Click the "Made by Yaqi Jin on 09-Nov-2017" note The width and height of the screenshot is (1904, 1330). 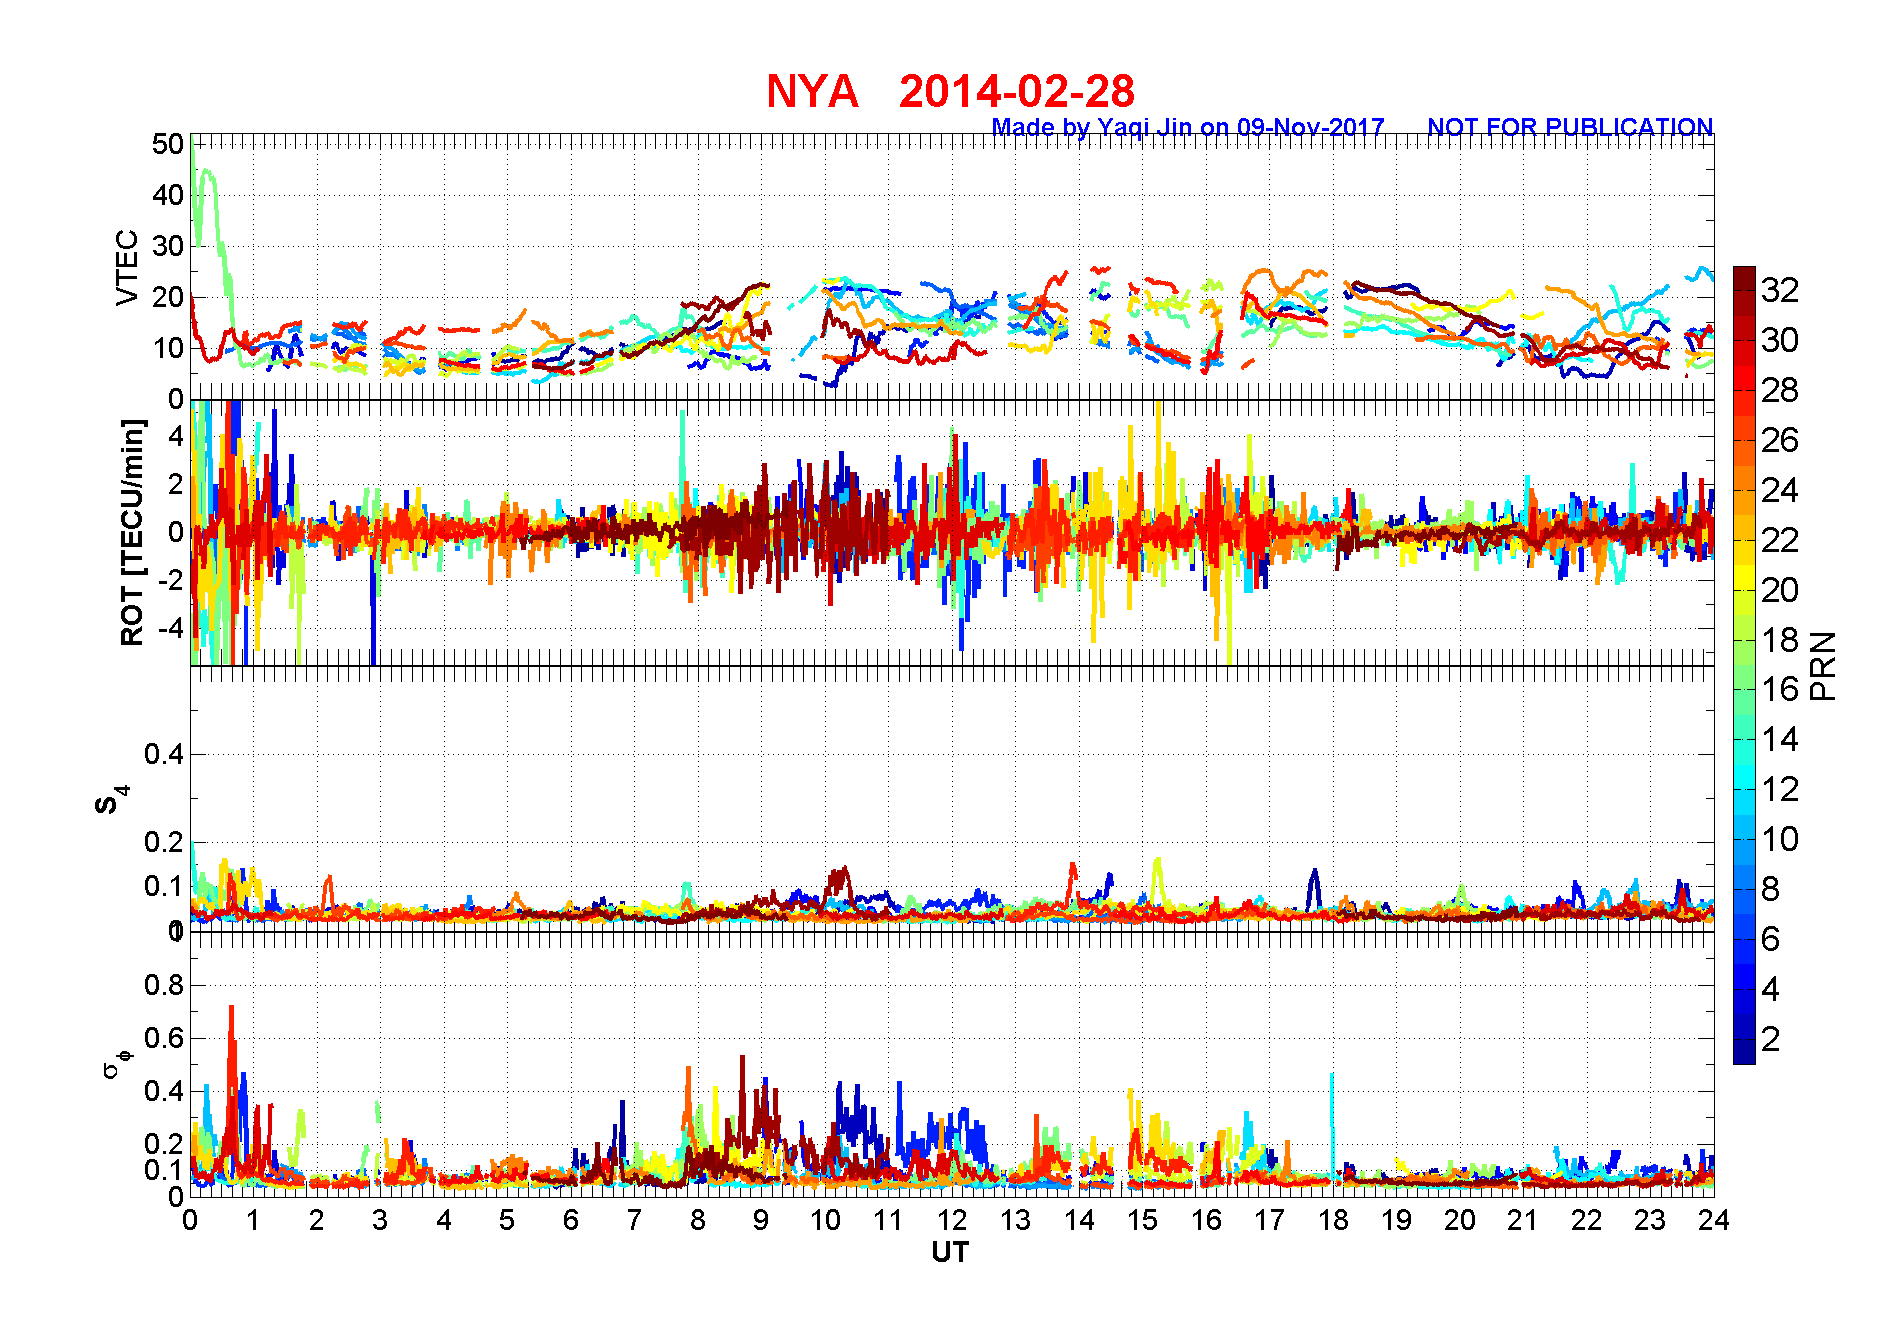[1188, 127]
